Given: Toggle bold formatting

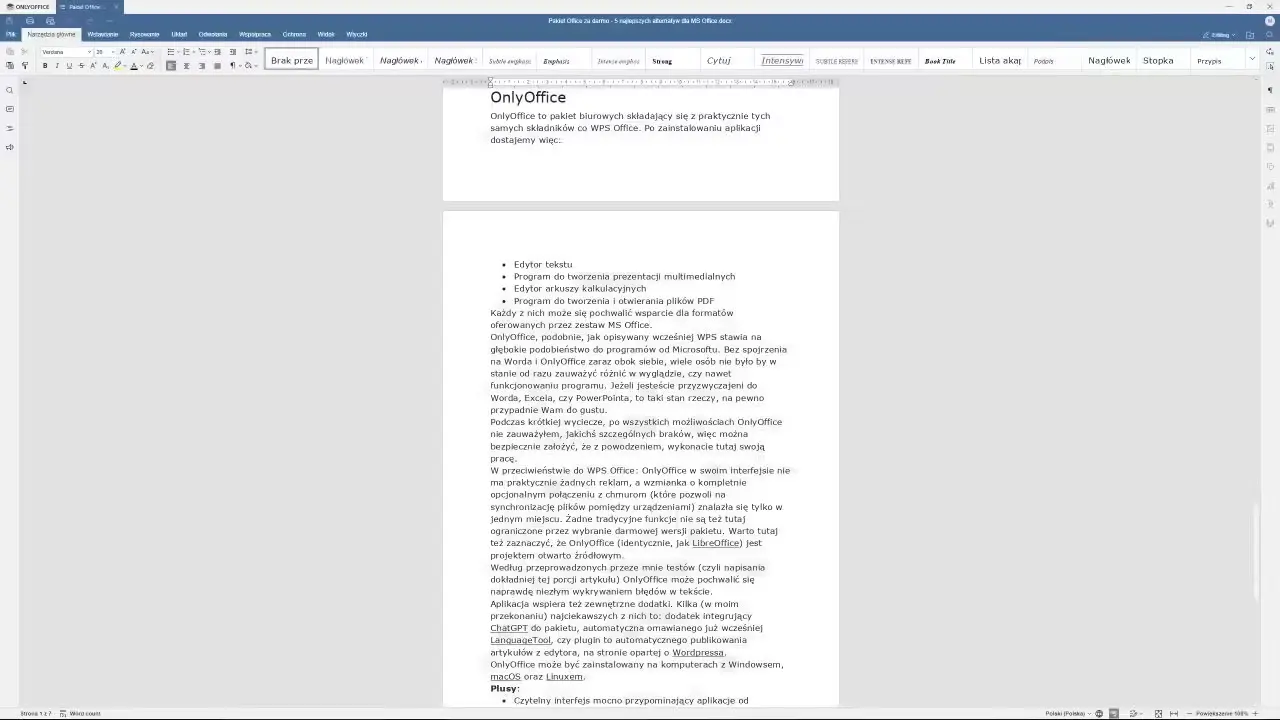Looking at the screenshot, I should pyautogui.click(x=45, y=66).
